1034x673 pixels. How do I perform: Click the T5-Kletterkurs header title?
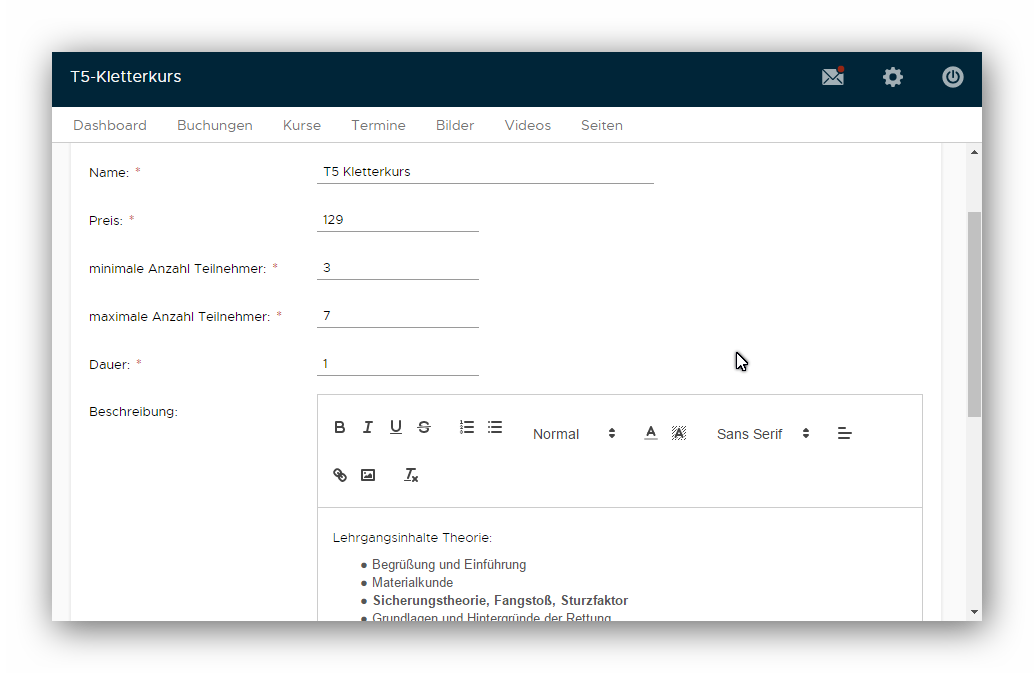126,76
